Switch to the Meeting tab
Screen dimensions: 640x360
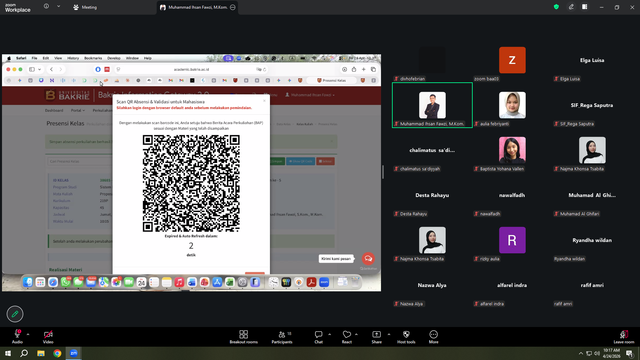pyautogui.click(x=85, y=7)
